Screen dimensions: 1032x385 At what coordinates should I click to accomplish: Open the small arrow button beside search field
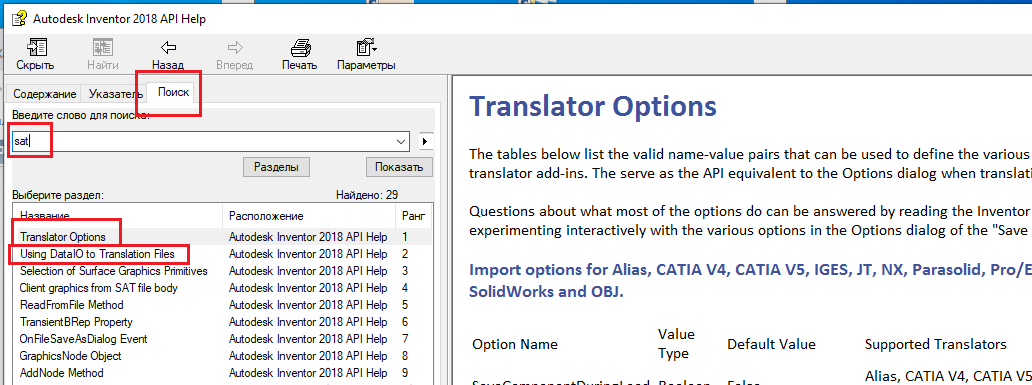point(426,141)
